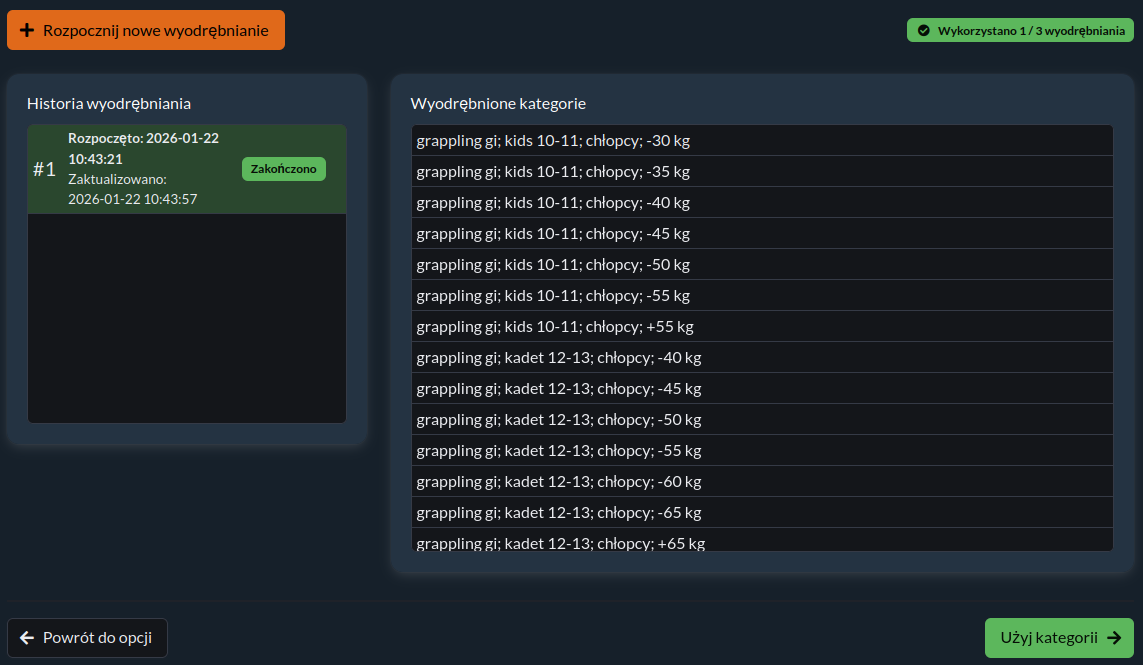Go back via Powrót do opcji
1143x665 pixels.
point(87,638)
